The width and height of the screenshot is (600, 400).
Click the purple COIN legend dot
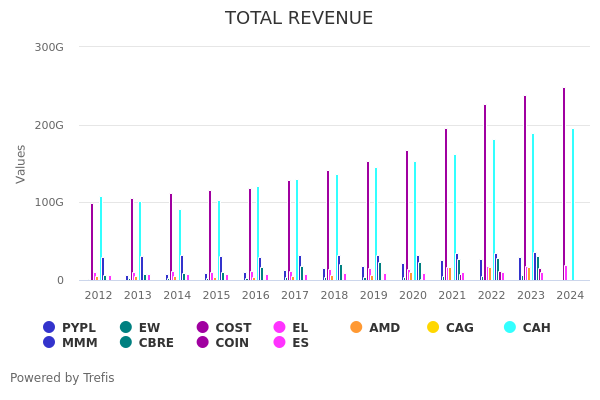[x=203, y=343]
